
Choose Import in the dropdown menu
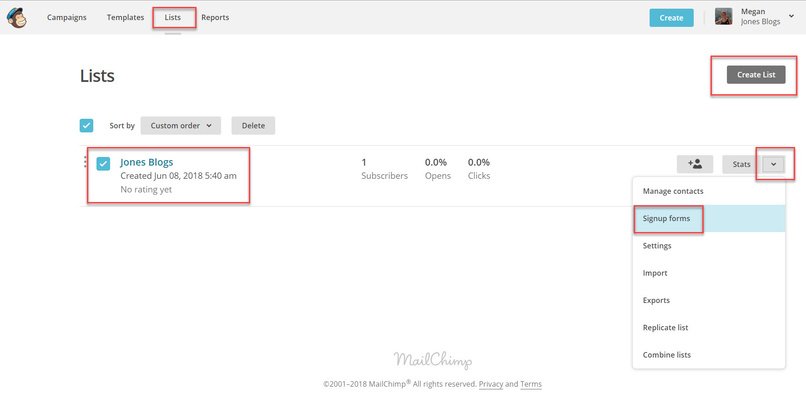(x=709, y=273)
